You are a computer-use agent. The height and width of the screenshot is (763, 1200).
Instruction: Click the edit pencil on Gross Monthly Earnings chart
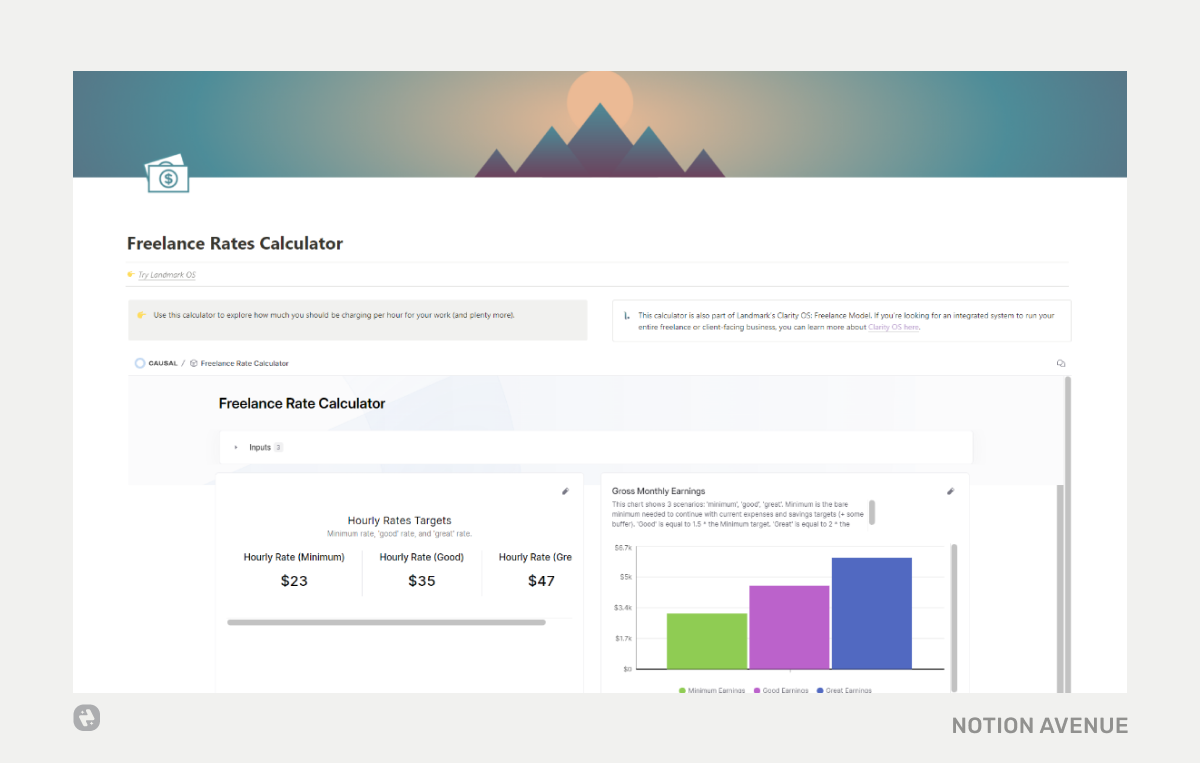(951, 491)
